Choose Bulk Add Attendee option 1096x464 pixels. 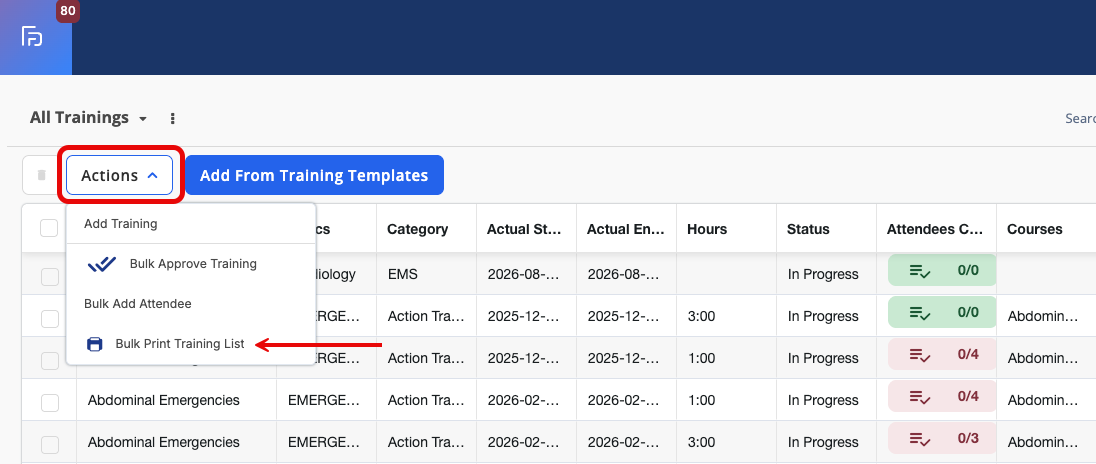click(191, 304)
